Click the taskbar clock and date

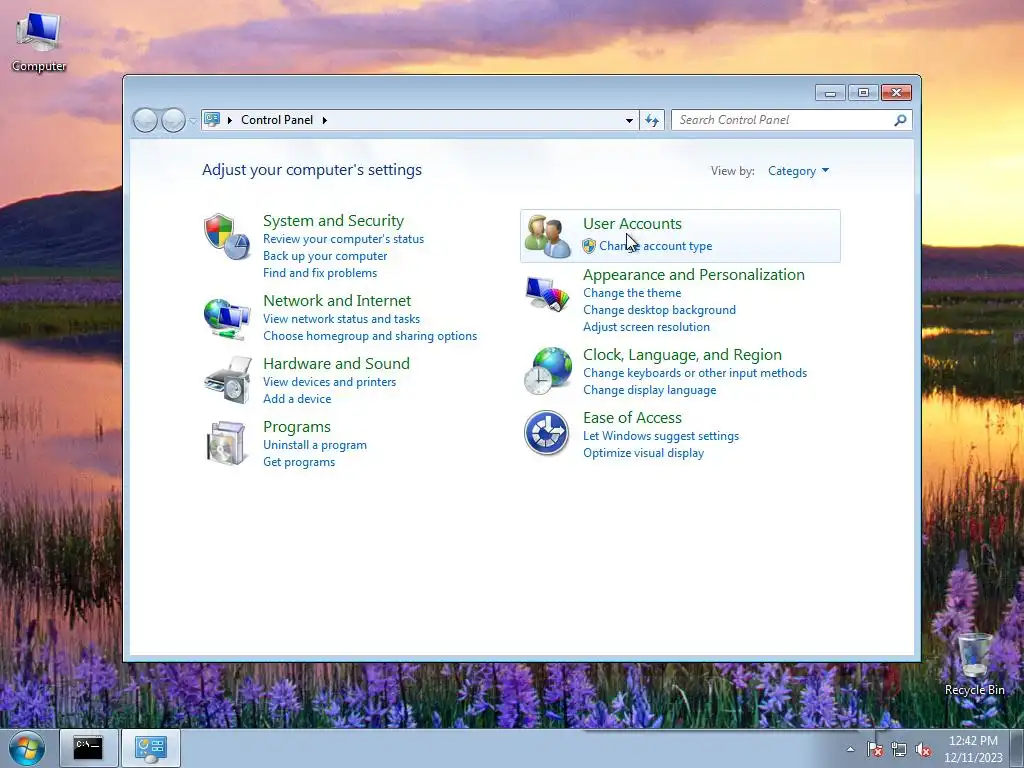pyautogui.click(x=973, y=749)
